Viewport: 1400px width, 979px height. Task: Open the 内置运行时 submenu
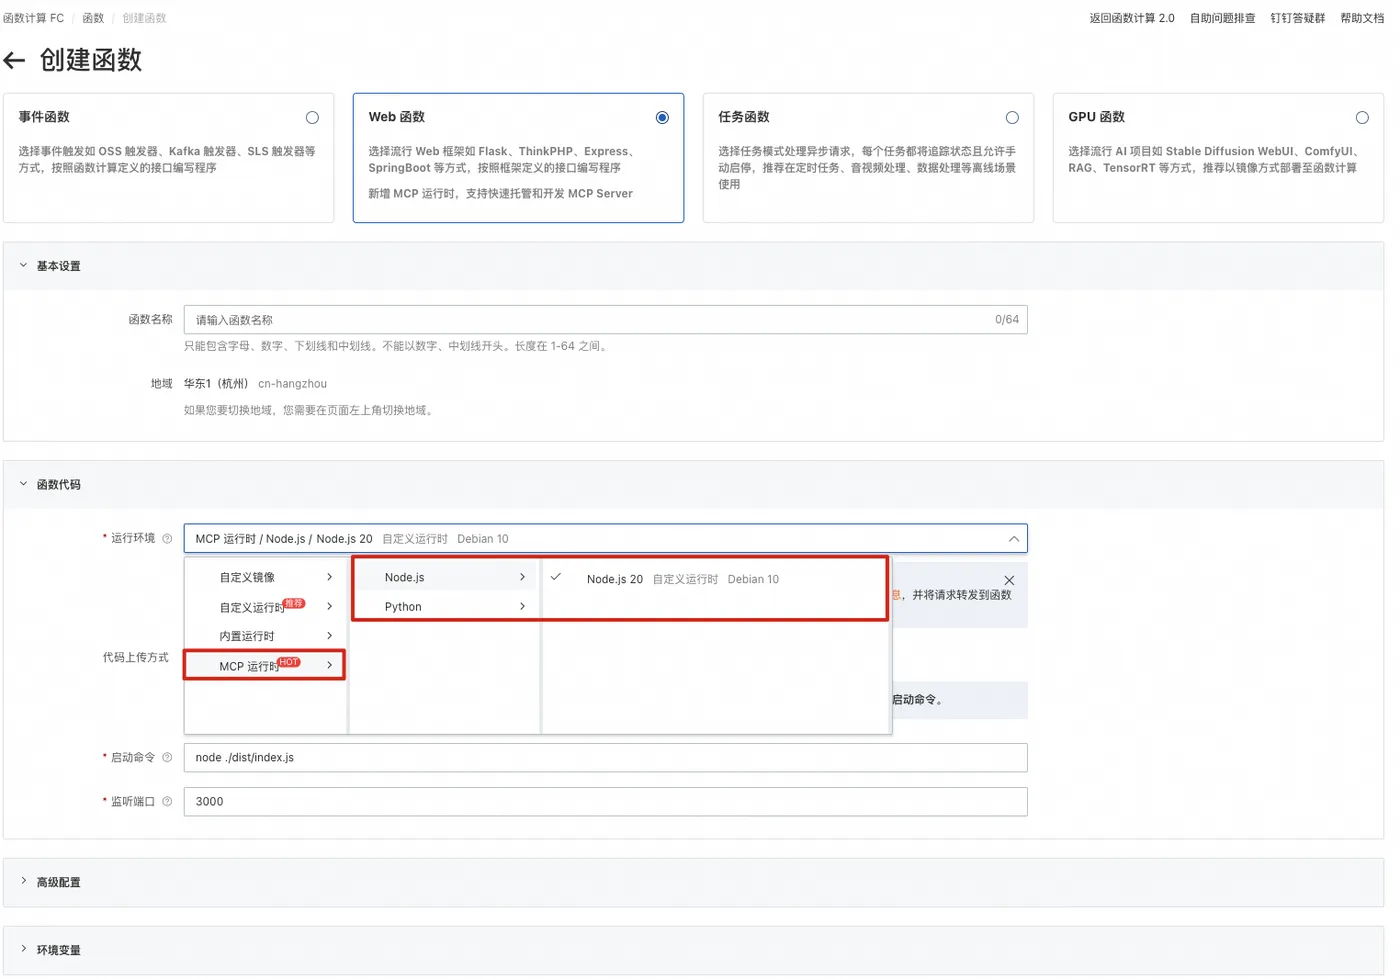point(266,636)
